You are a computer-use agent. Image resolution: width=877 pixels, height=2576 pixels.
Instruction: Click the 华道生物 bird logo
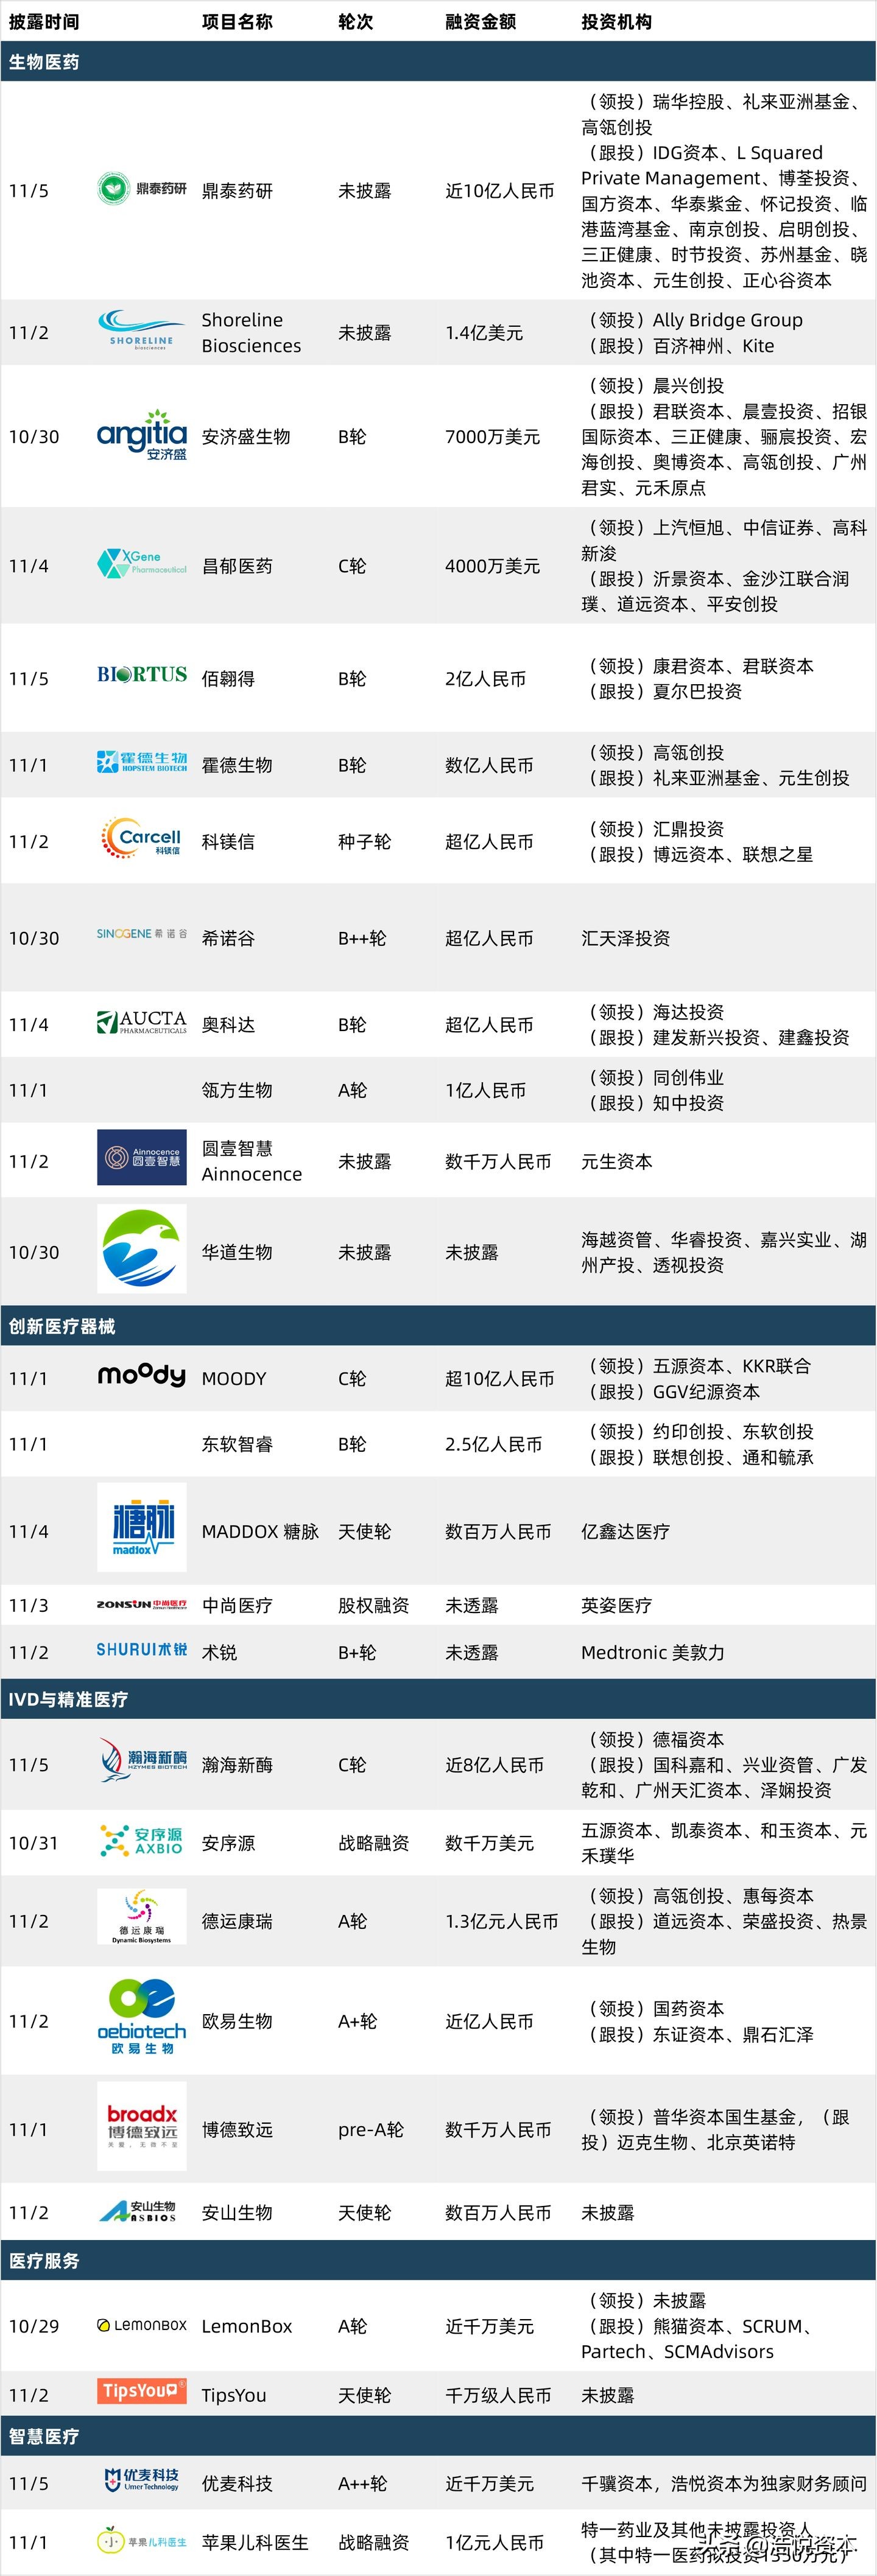point(142,1249)
